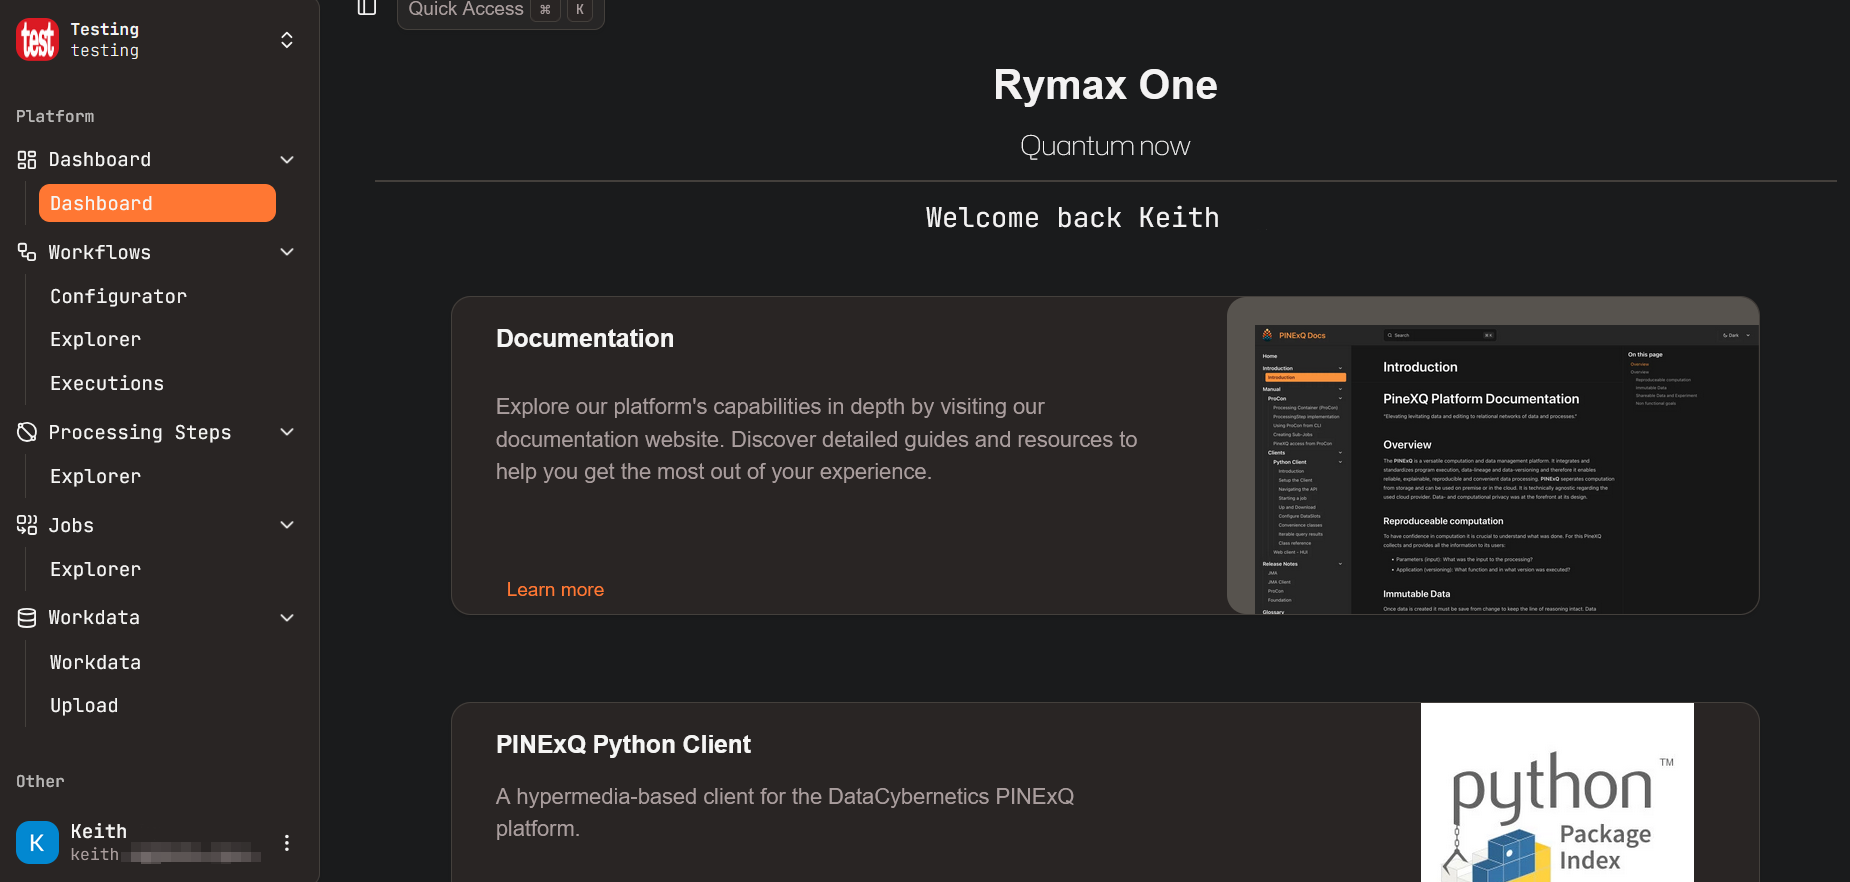Open the Configurator under Workflows

coord(118,296)
